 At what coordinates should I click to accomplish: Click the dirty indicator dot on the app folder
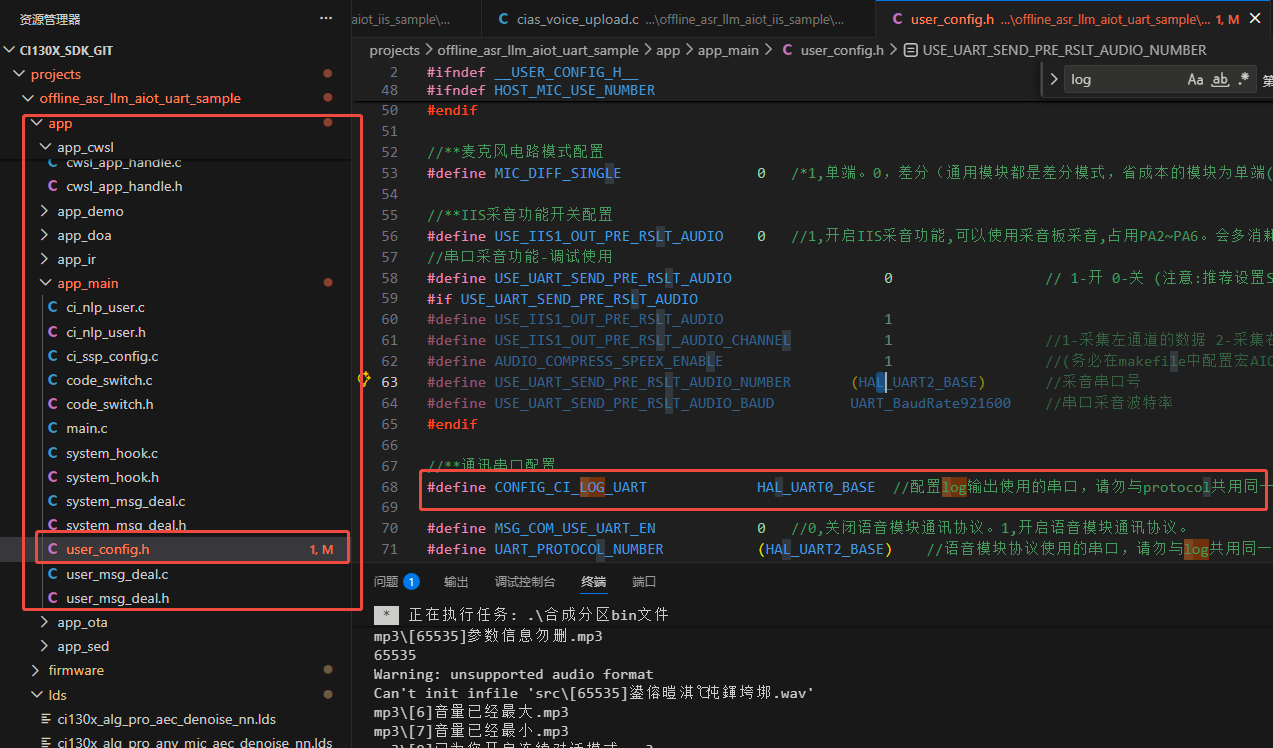[327, 122]
